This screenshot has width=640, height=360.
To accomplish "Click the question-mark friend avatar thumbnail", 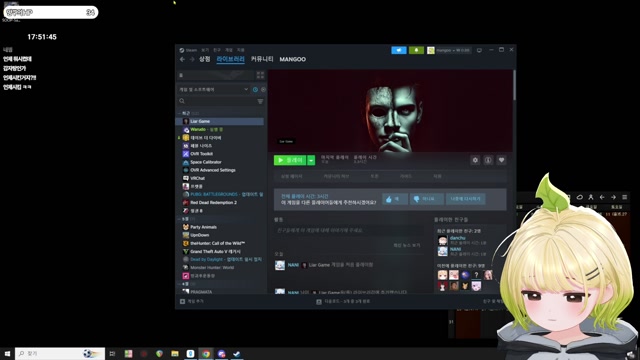I will click(476, 275).
